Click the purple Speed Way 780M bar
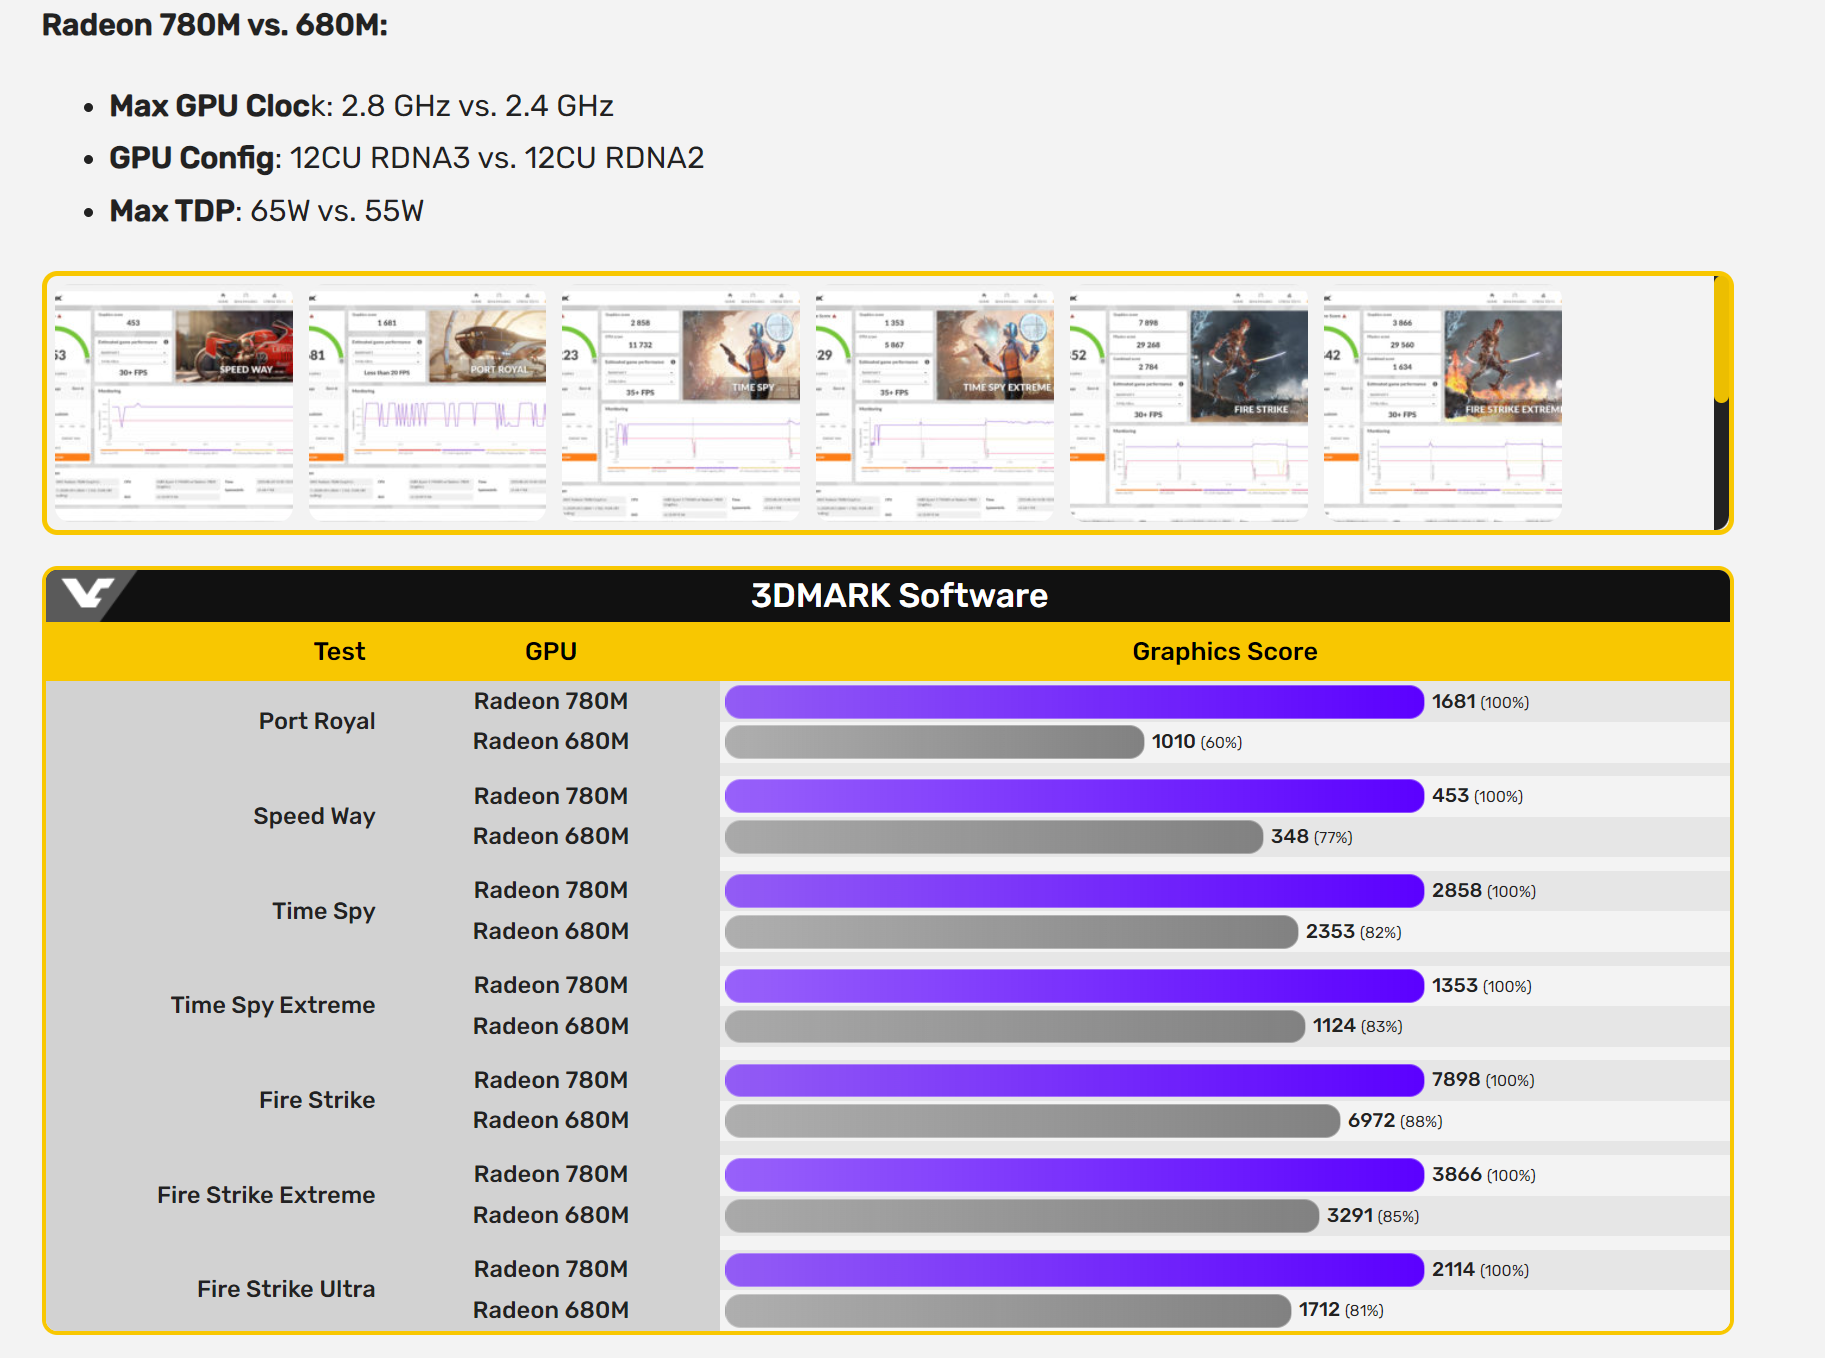 1074,796
